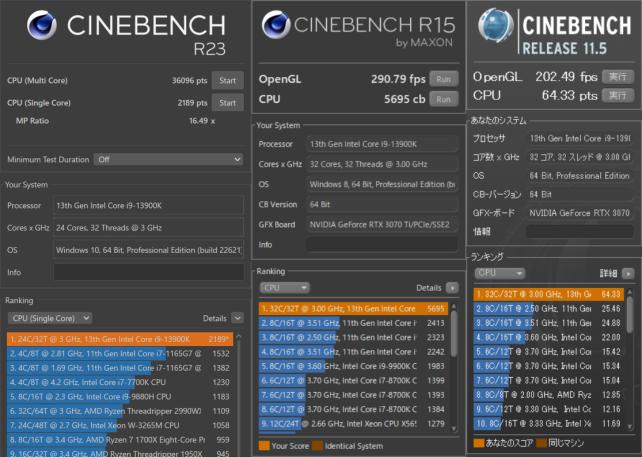The width and height of the screenshot is (642, 457).
Task: Select the R15 i7-8700K row scoring 1399
Action: point(353,380)
